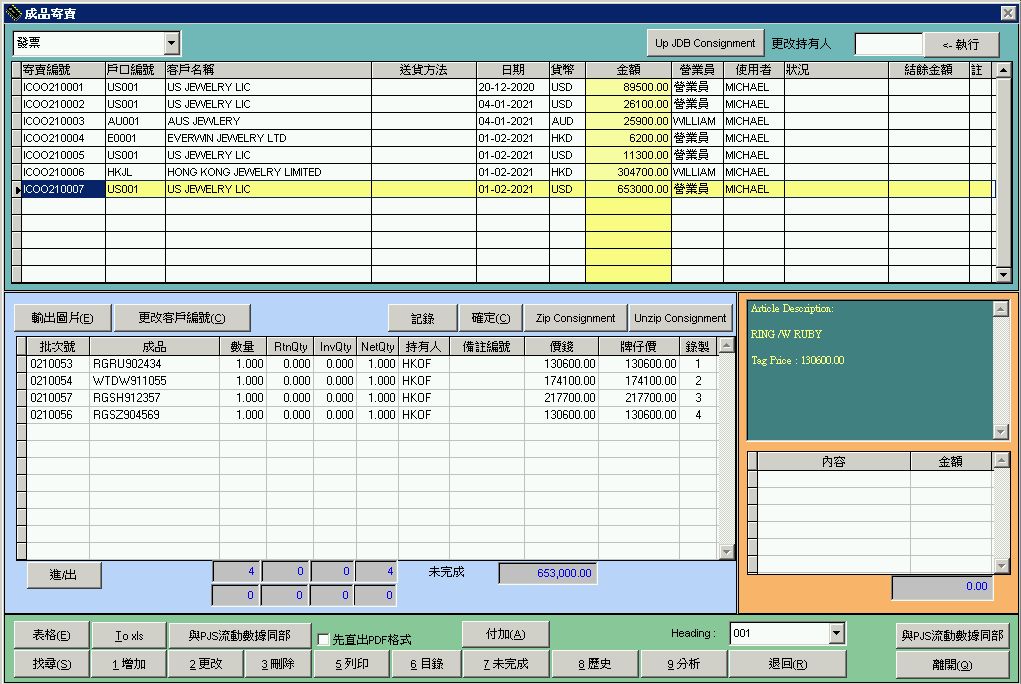Open the 發票 dropdown list
The height and width of the screenshot is (684, 1021).
(171, 44)
